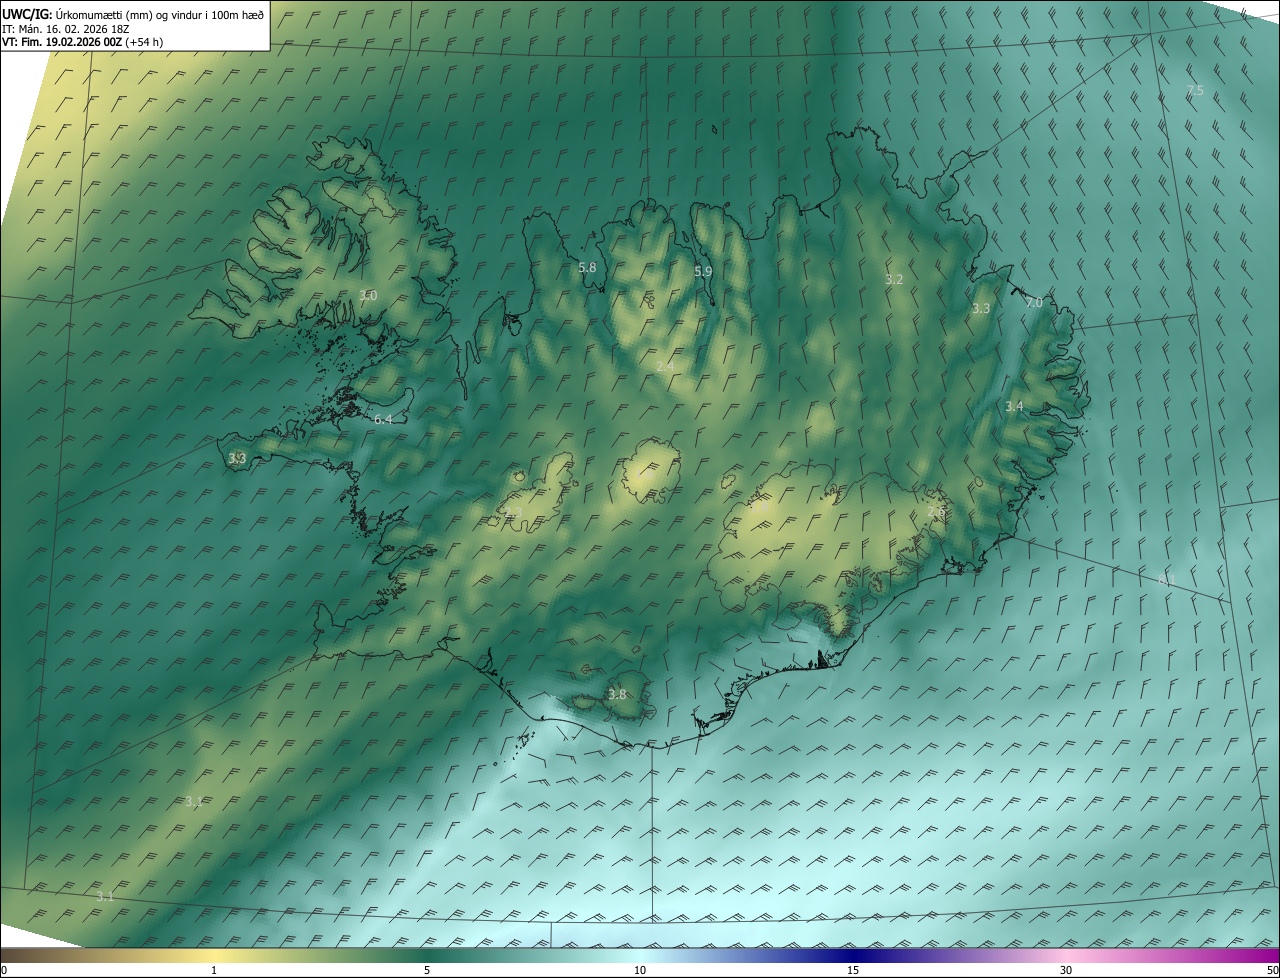Viewport: 1280px width, 978px height.
Task: Click the 3.3 label beside the 7.0 label
Action: coord(981,309)
